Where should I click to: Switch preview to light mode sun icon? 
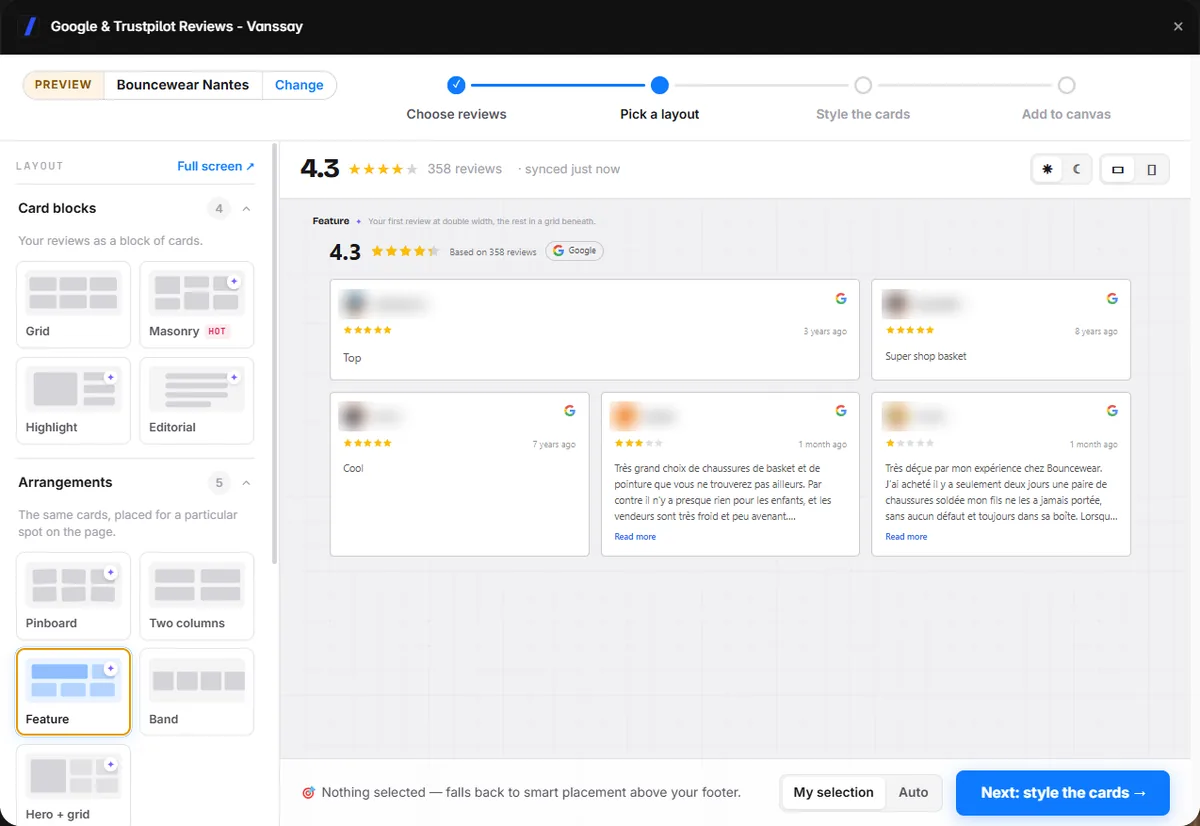tap(1047, 170)
